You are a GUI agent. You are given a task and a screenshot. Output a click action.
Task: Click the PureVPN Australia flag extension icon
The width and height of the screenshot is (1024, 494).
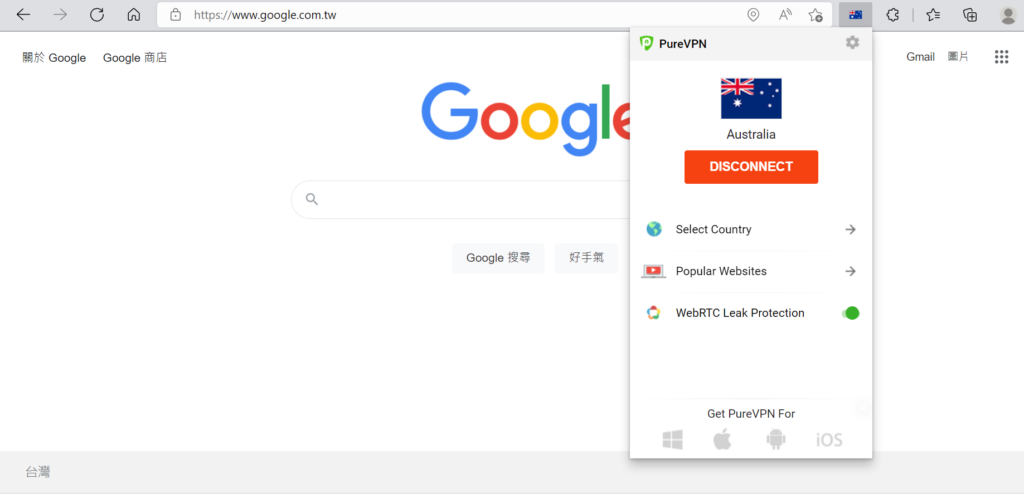point(856,14)
